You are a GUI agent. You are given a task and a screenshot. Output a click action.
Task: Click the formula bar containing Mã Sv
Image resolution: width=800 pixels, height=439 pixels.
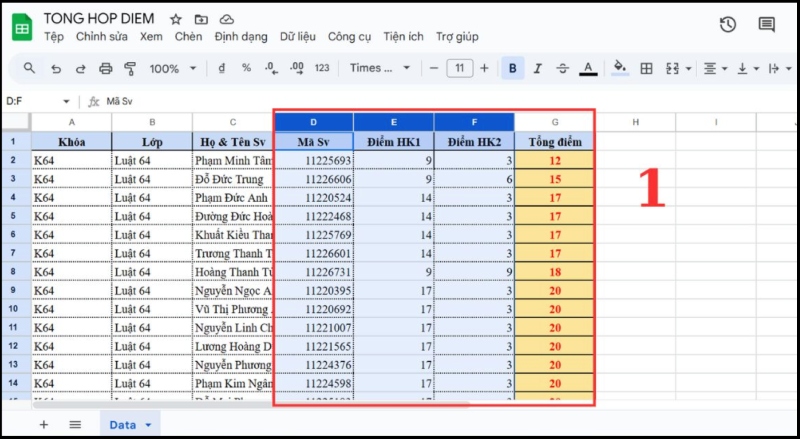tap(449, 102)
